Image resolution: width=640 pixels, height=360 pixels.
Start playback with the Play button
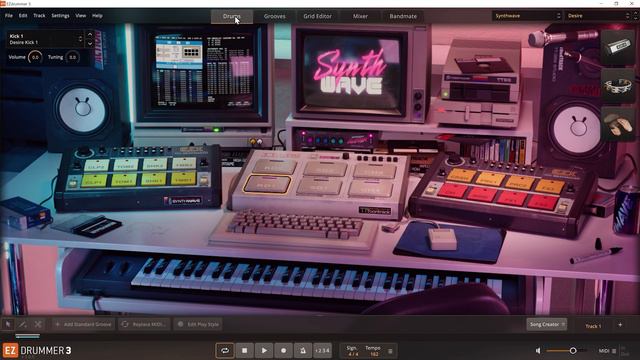pyautogui.click(x=264, y=350)
